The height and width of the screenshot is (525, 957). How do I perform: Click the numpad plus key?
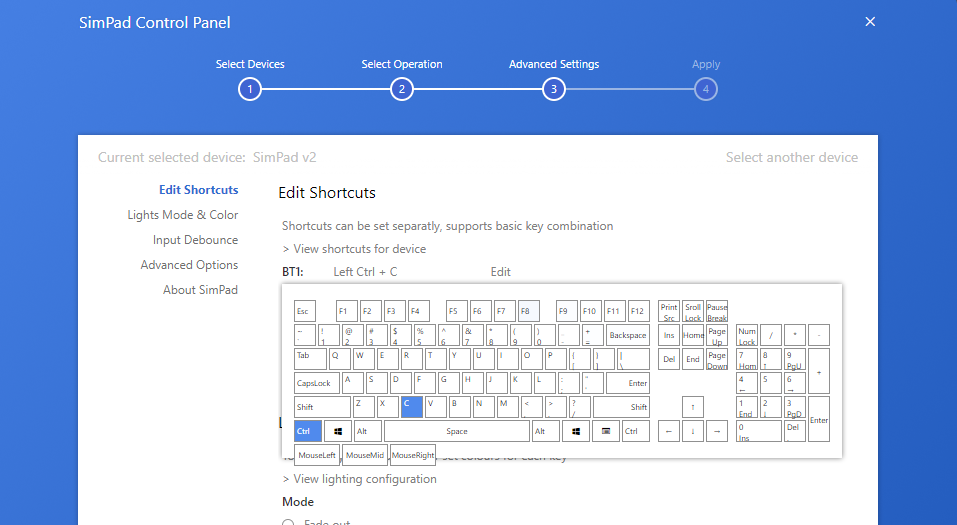818,371
